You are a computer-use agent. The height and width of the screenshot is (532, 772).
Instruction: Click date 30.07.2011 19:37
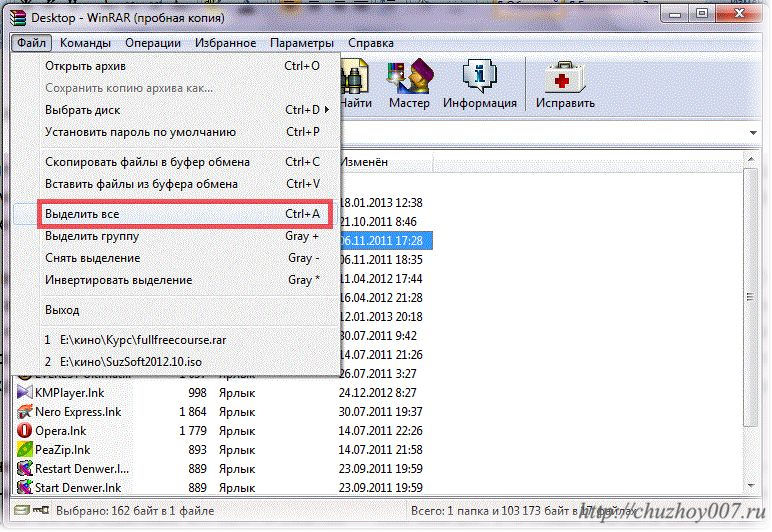point(381,412)
